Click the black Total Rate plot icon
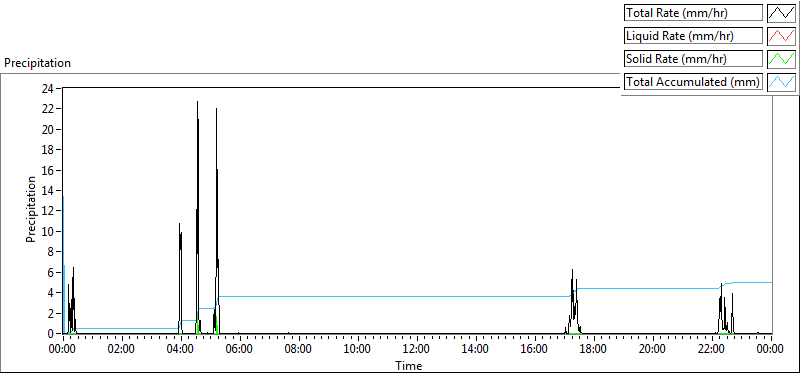The image size is (800, 373). point(782,13)
